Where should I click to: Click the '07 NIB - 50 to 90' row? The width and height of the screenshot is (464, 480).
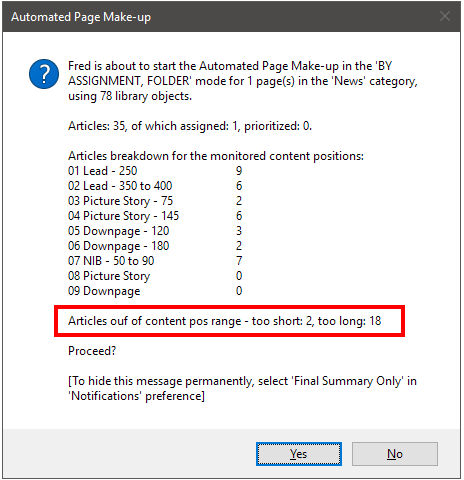pyautogui.click(x=155, y=261)
